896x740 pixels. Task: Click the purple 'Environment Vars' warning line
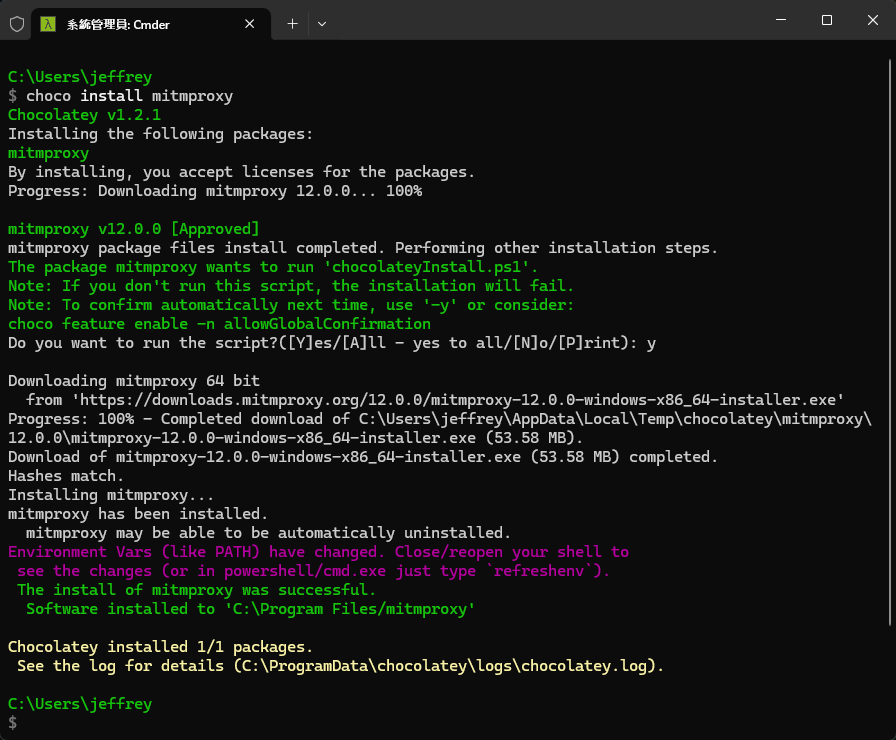(x=318, y=552)
